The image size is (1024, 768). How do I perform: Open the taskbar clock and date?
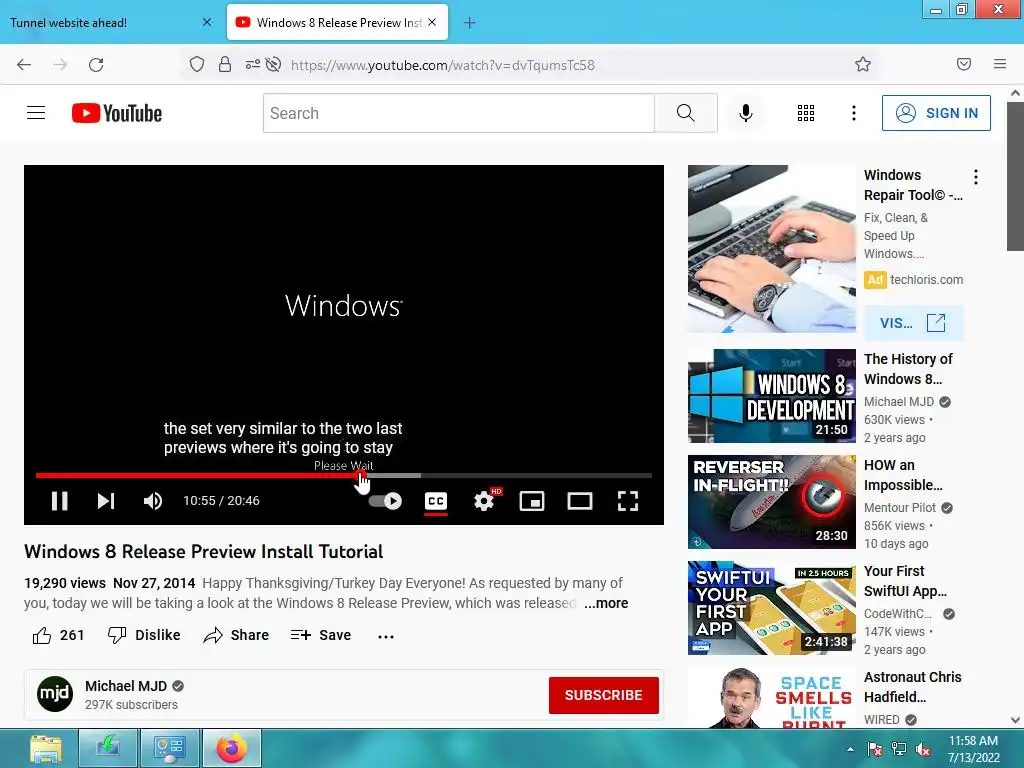click(973, 749)
